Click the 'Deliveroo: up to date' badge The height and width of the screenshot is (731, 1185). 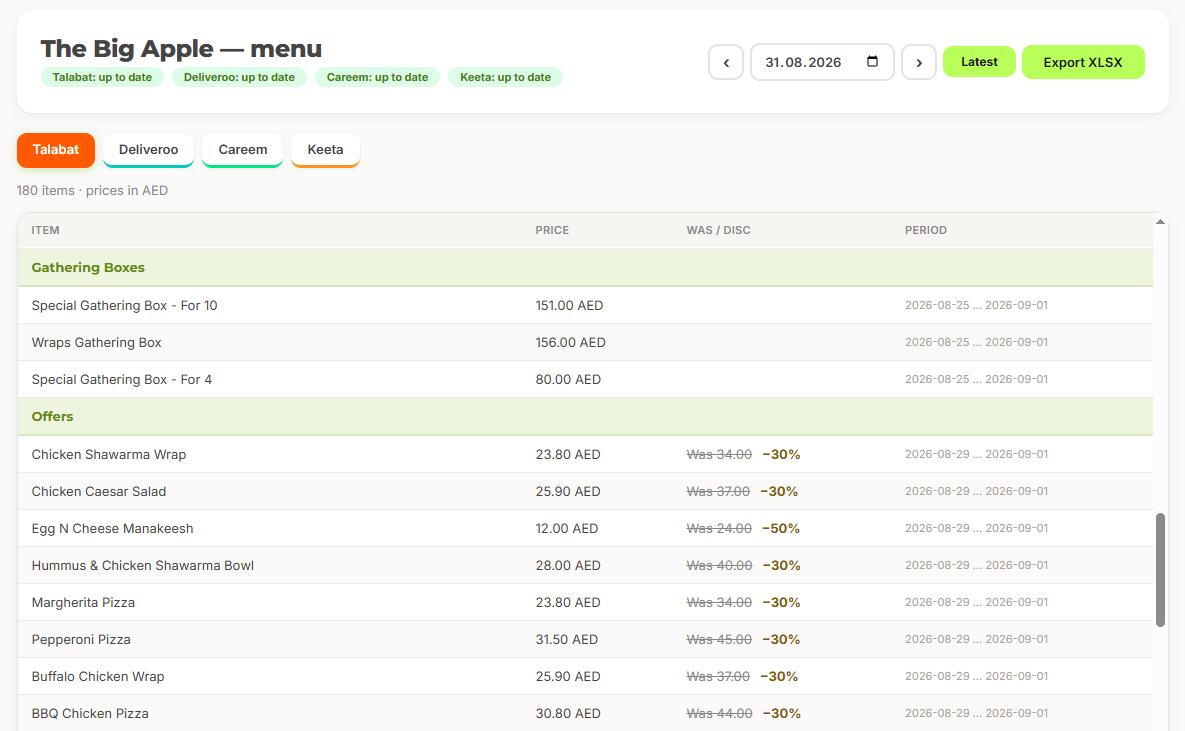(x=239, y=77)
